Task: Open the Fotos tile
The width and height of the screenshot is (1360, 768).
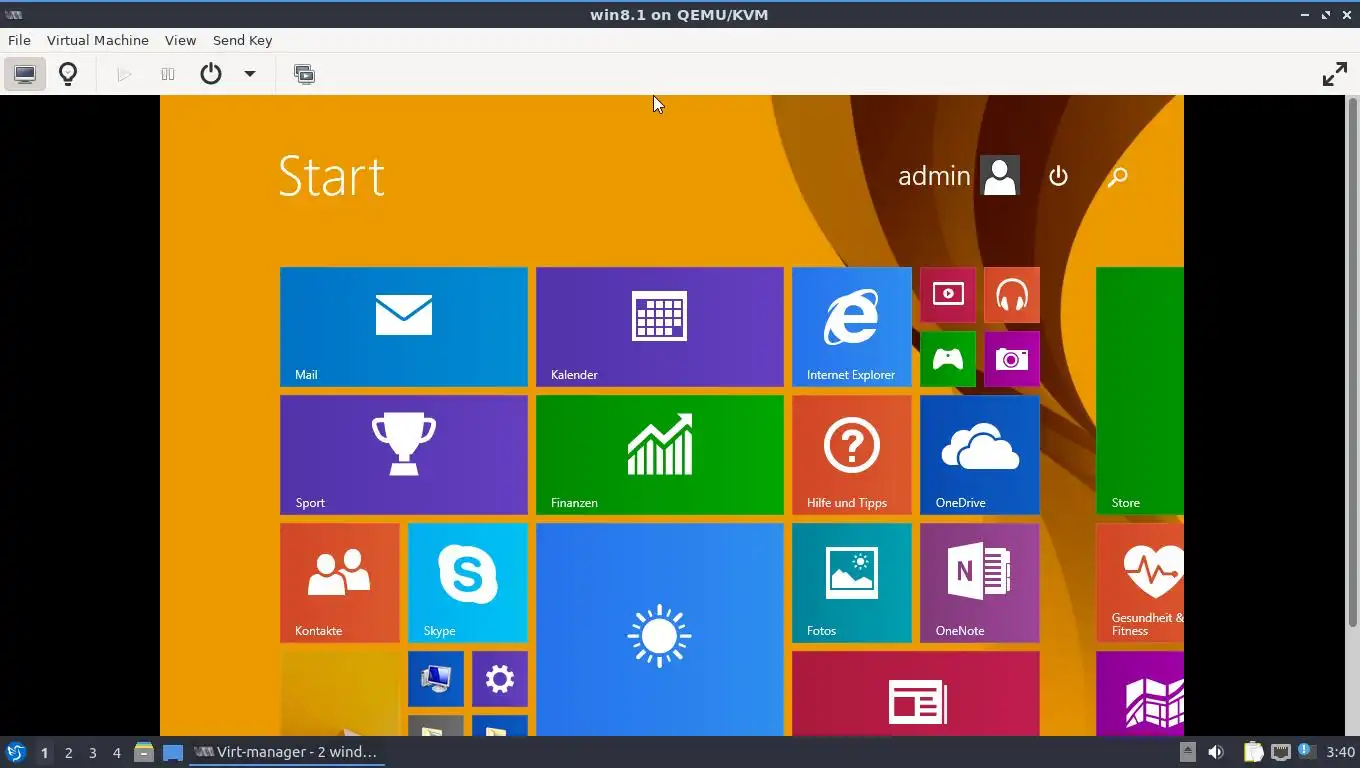Action: coord(852,583)
